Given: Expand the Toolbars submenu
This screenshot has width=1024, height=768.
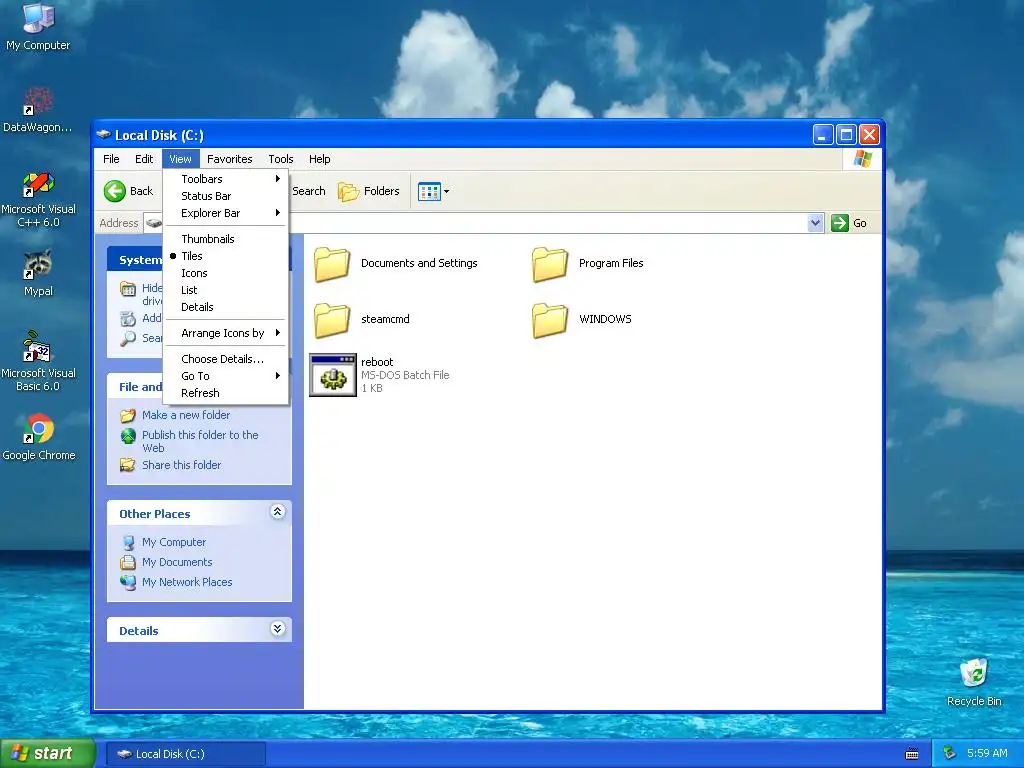Looking at the screenshot, I should click(x=225, y=179).
